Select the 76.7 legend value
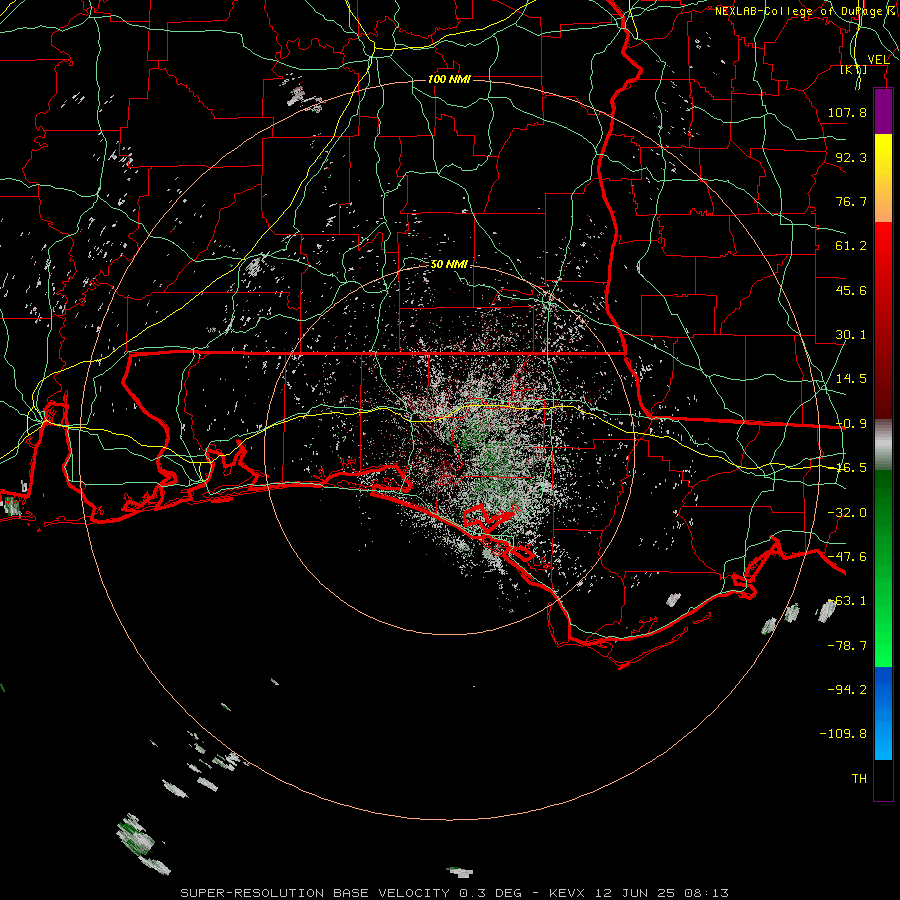Image resolution: width=900 pixels, height=900 pixels. point(851,201)
